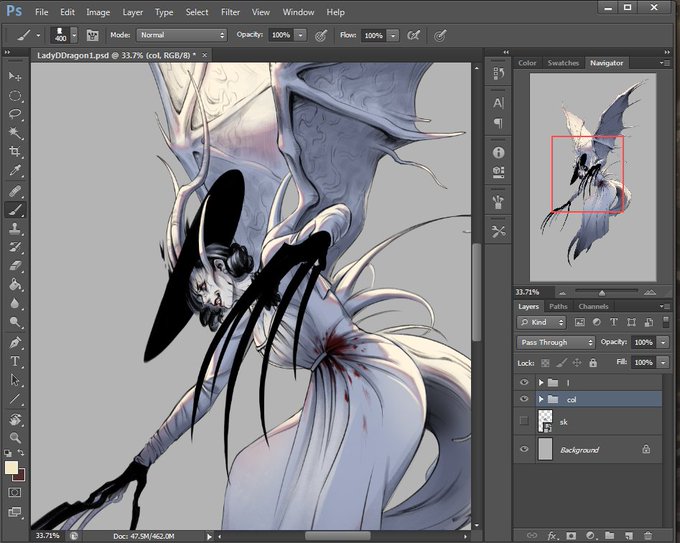Select the Eraser tool
This screenshot has width=680, height=543.
tap(15, 265)
